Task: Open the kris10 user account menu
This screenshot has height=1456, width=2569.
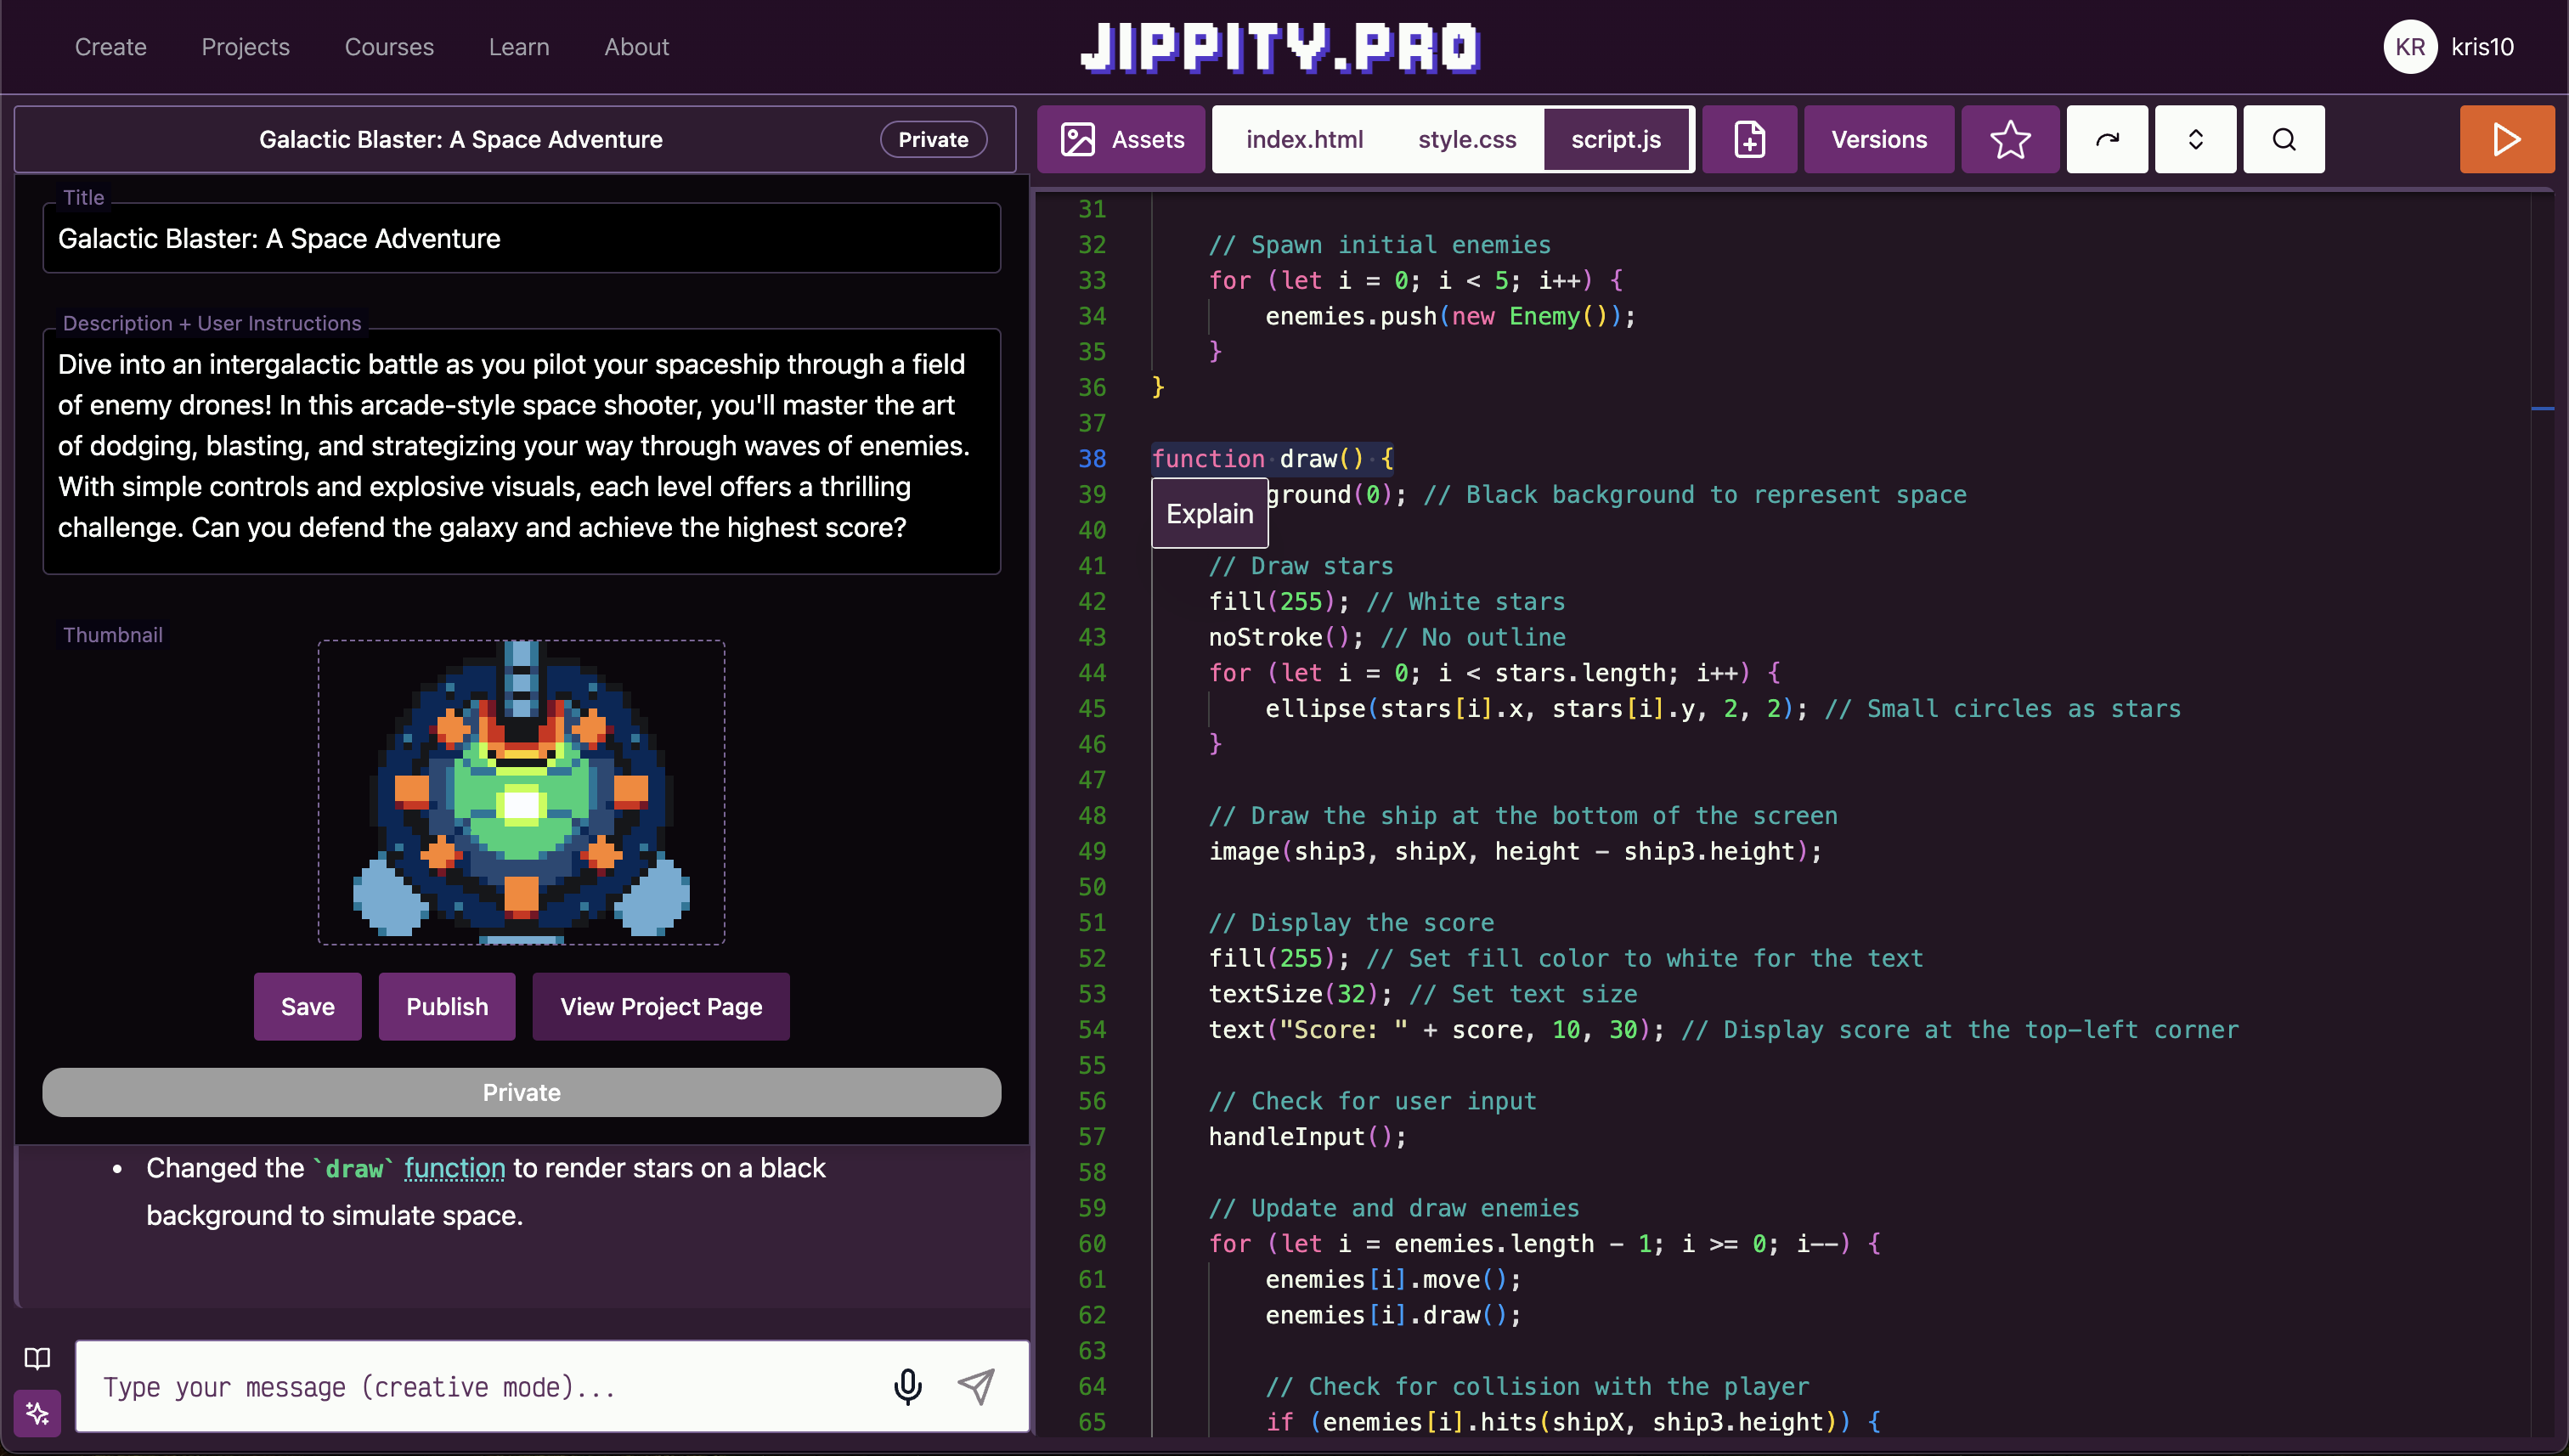Action: tap(2449, 47)
